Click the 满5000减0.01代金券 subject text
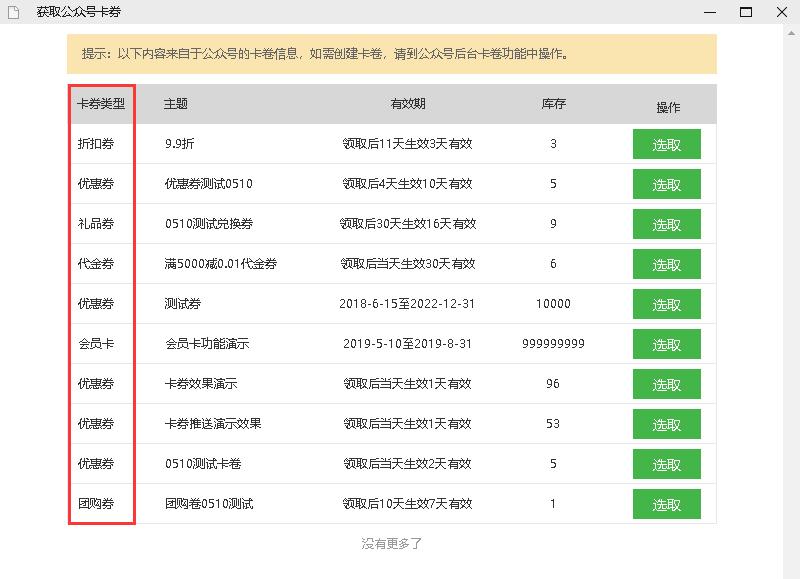The width and height of the screenshot is (800, 579). (220, 264)
